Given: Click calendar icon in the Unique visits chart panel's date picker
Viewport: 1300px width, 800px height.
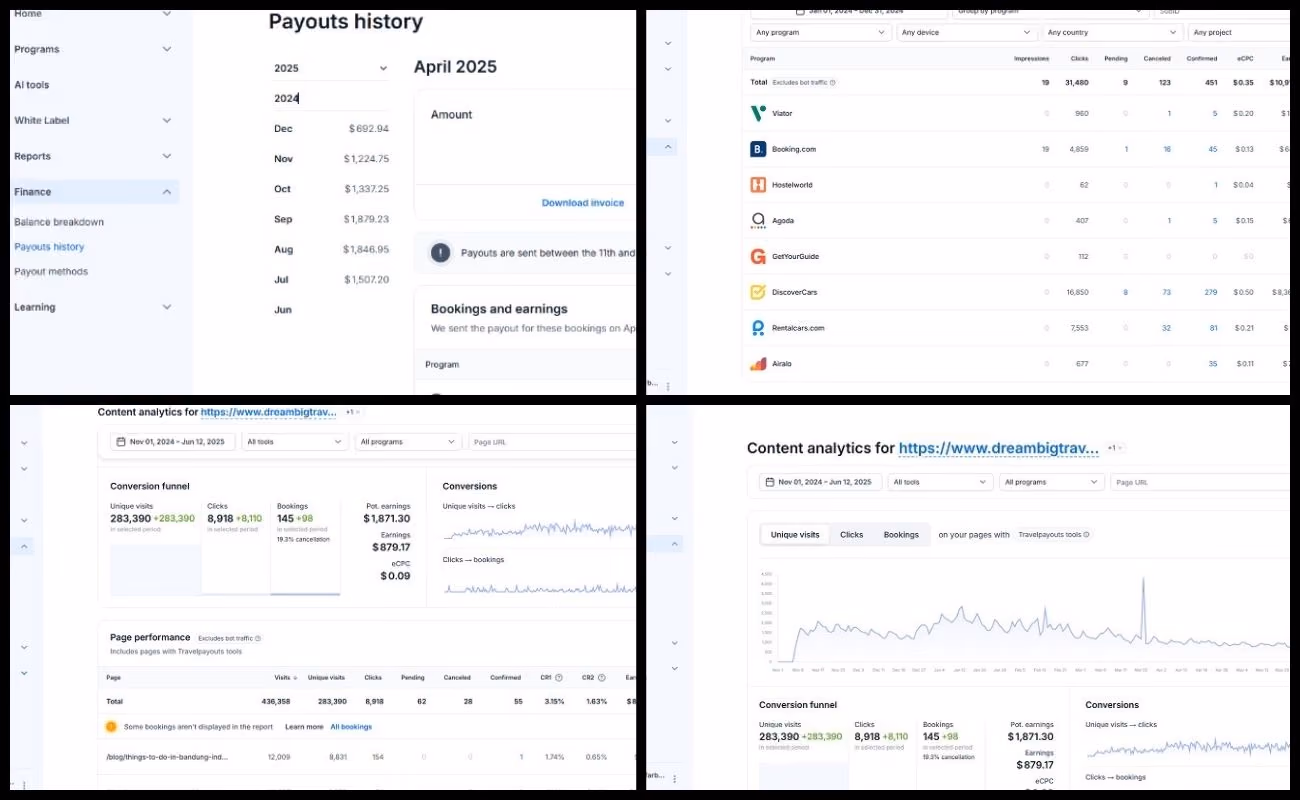Looking at the screenshot, I should click(769, 482).
